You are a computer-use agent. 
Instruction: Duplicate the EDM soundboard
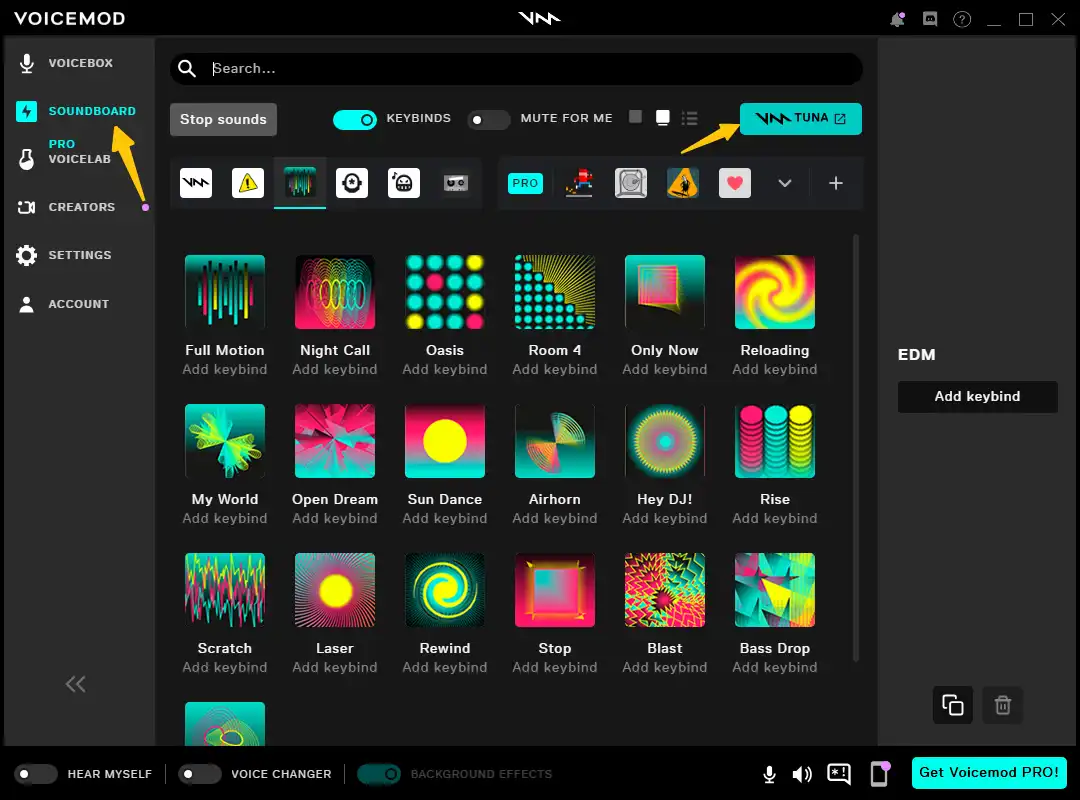point(953,705)
